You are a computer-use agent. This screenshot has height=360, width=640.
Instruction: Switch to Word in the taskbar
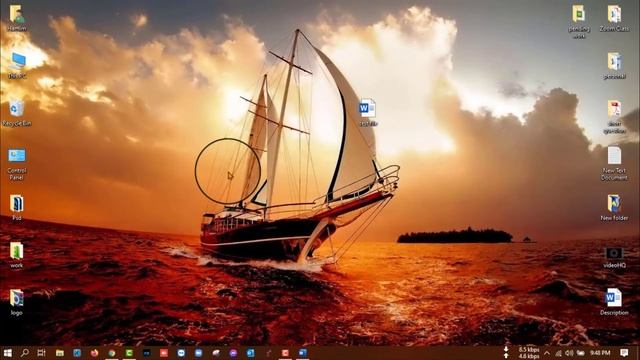(302, 353)
